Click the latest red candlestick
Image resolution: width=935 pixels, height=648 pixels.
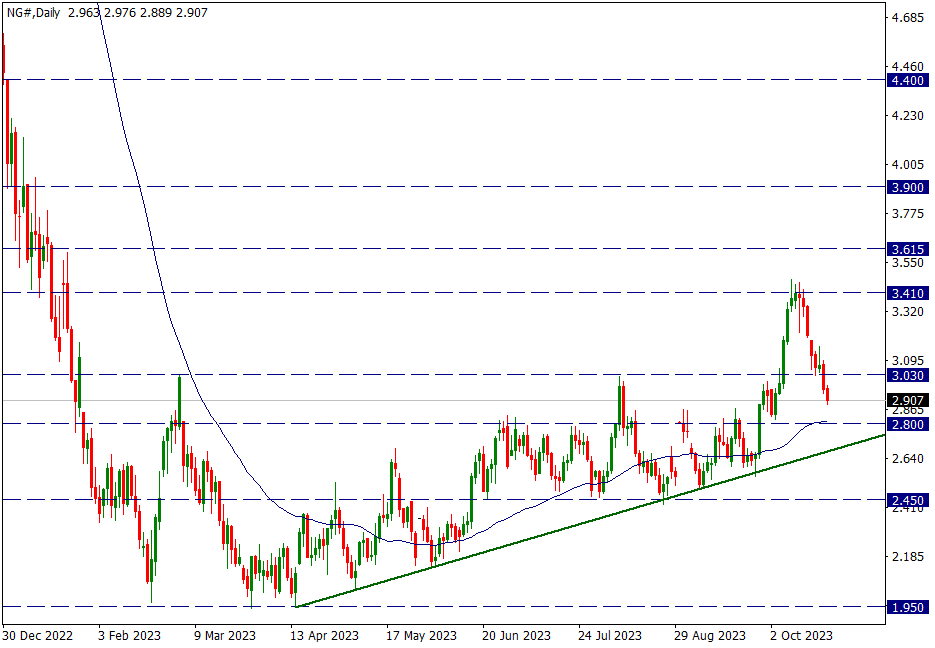[x=827, y=393]
